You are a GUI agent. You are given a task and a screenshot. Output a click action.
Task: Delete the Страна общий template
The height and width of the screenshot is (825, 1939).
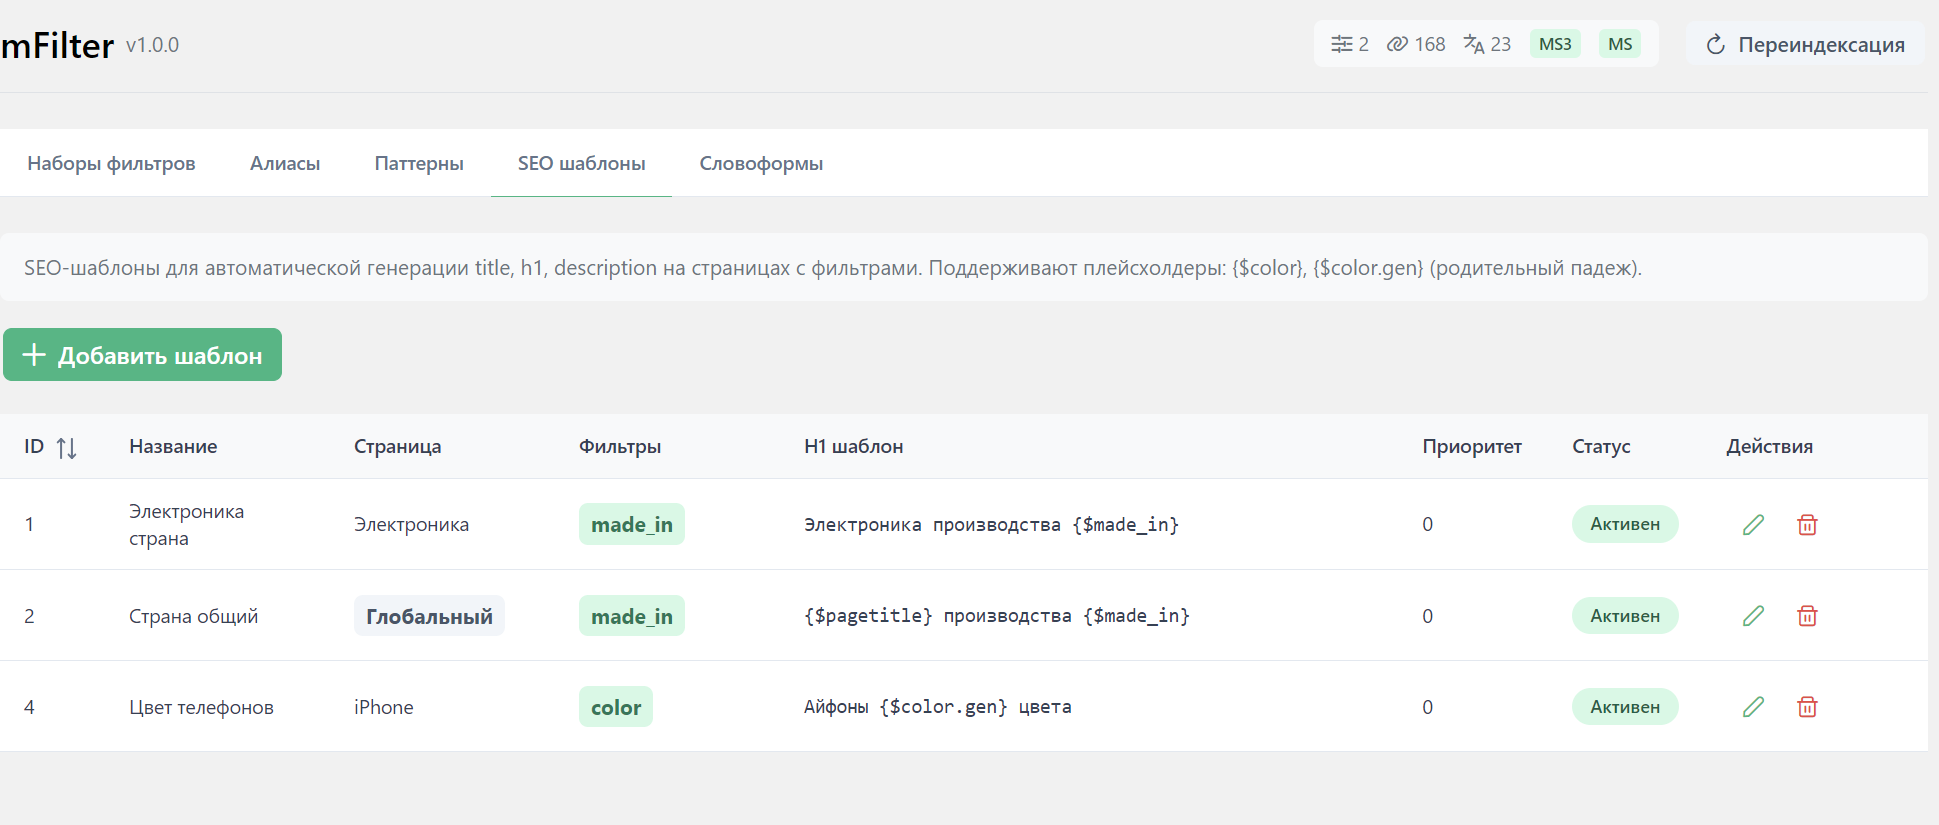(x=1807, y=616)
